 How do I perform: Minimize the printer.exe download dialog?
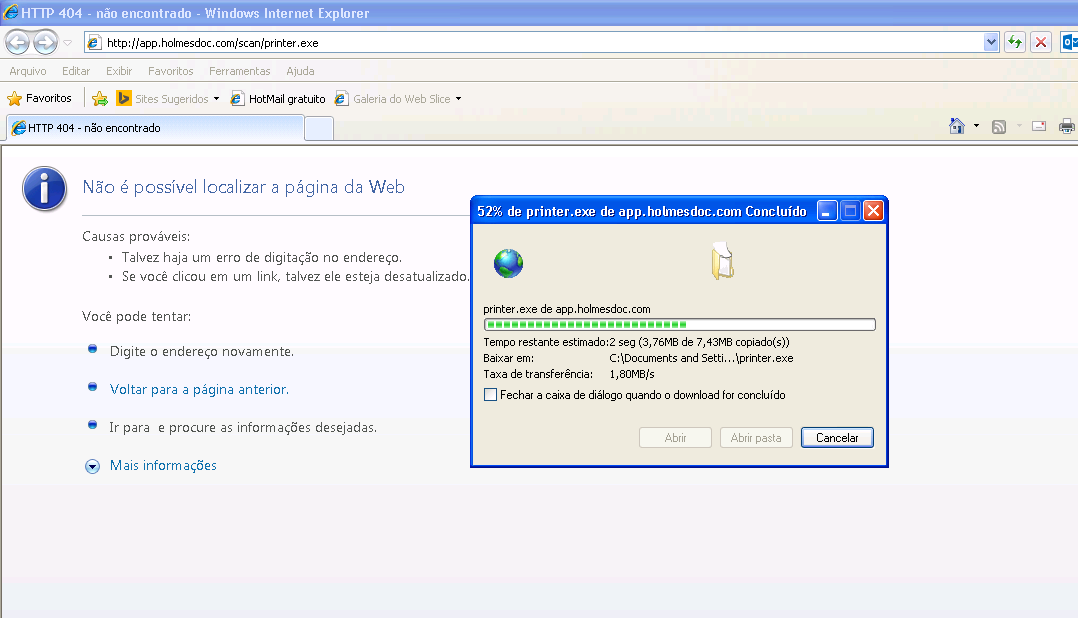827,211
